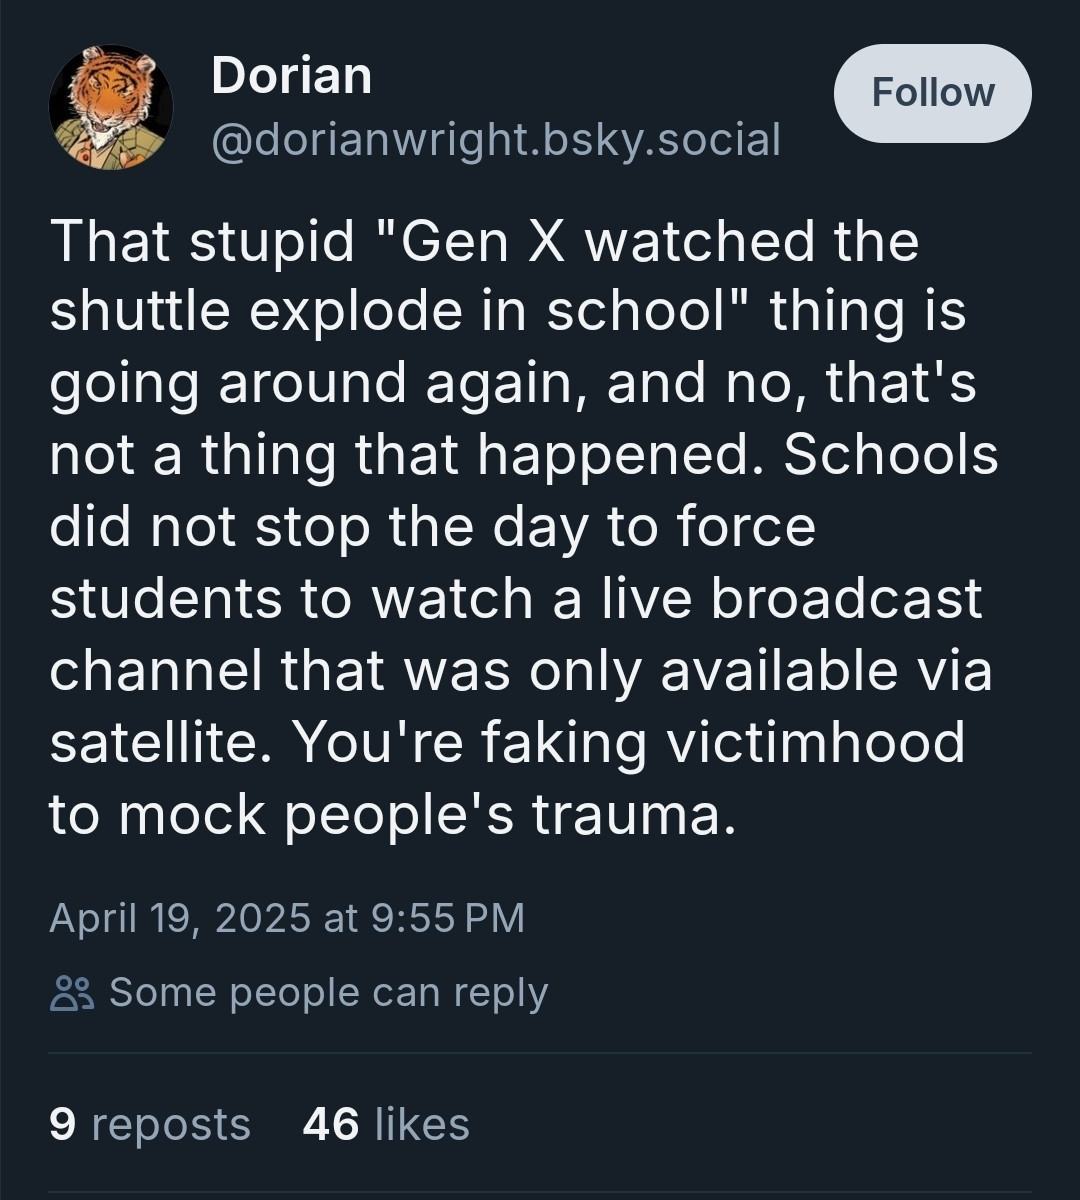
Task: Click the word "reposts" under the post
Action: (170, 1124)
